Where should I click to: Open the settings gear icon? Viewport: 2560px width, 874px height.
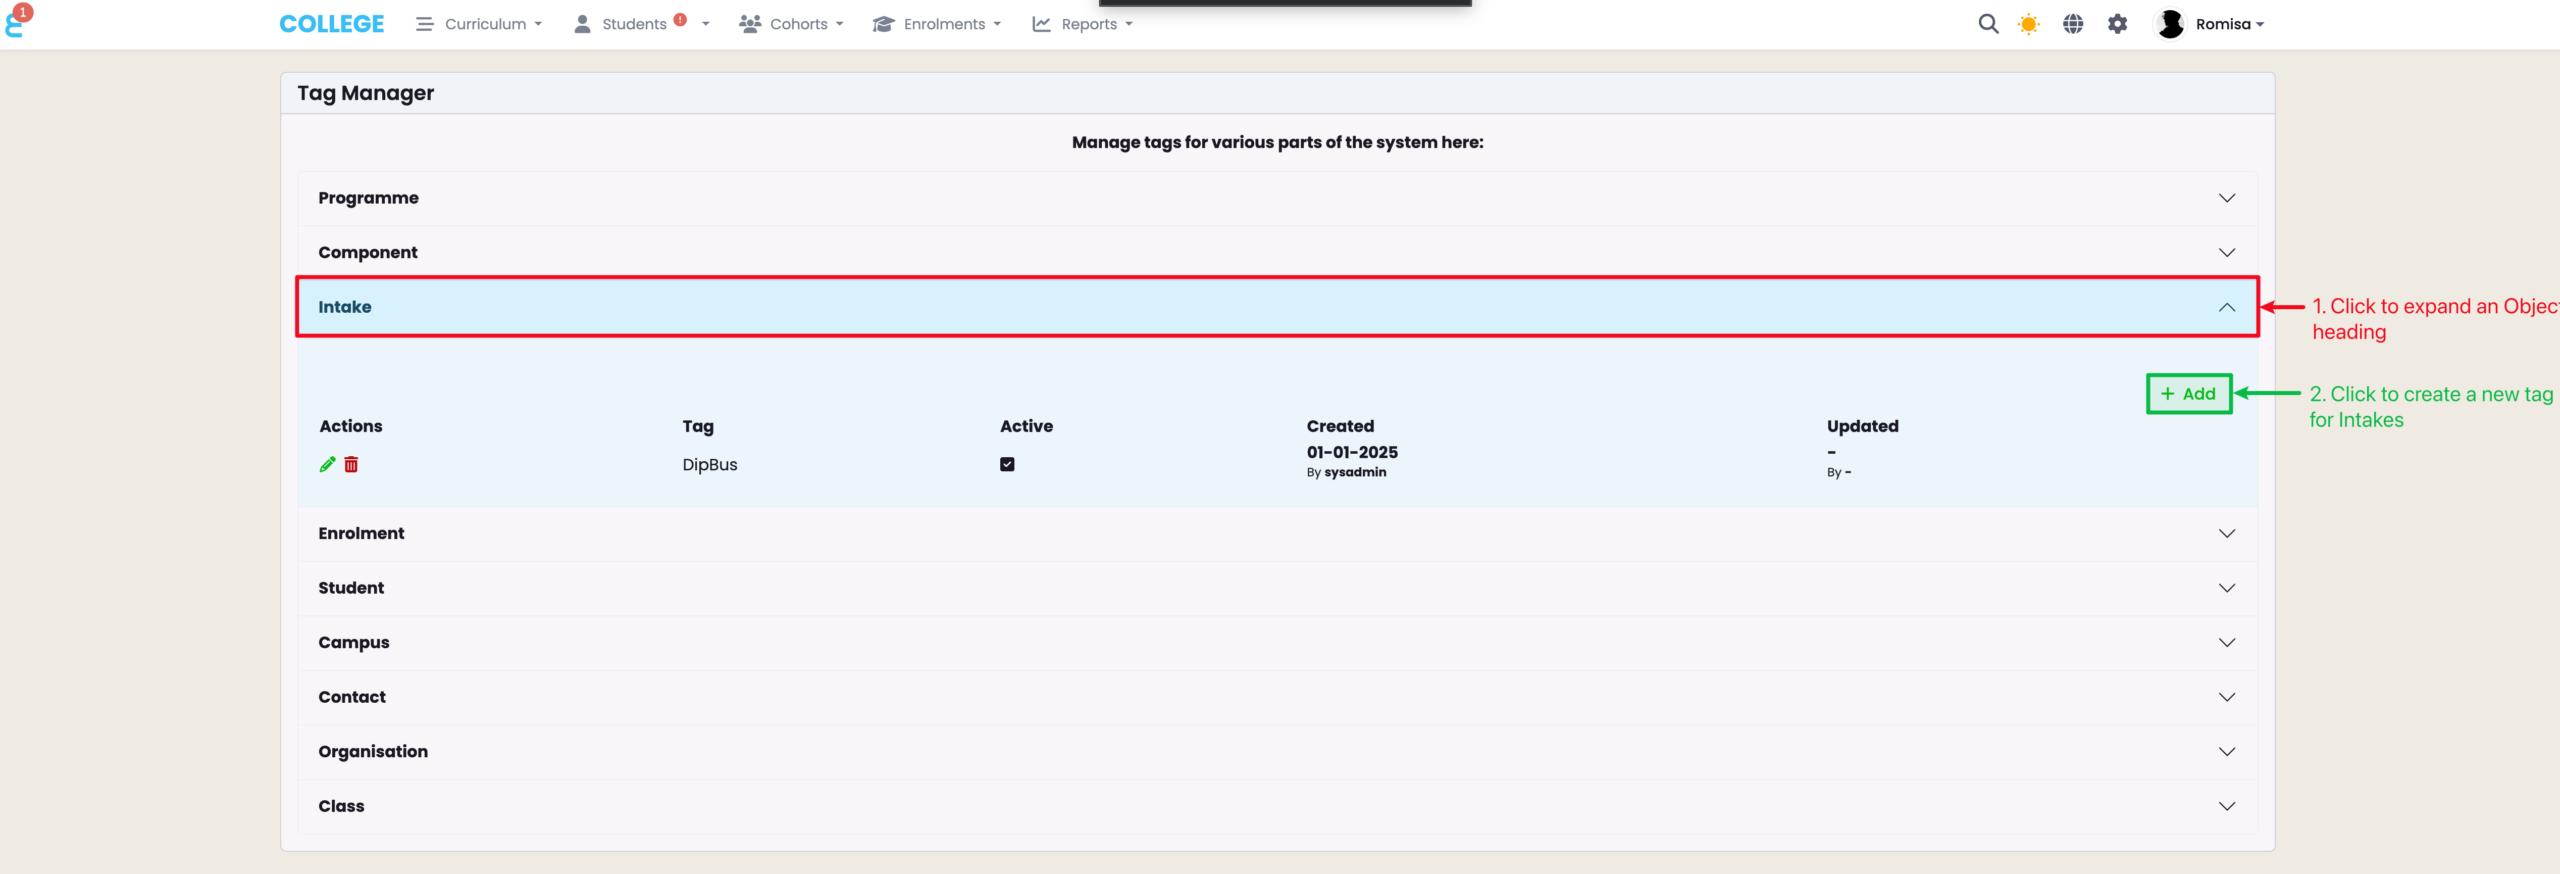2117,24
